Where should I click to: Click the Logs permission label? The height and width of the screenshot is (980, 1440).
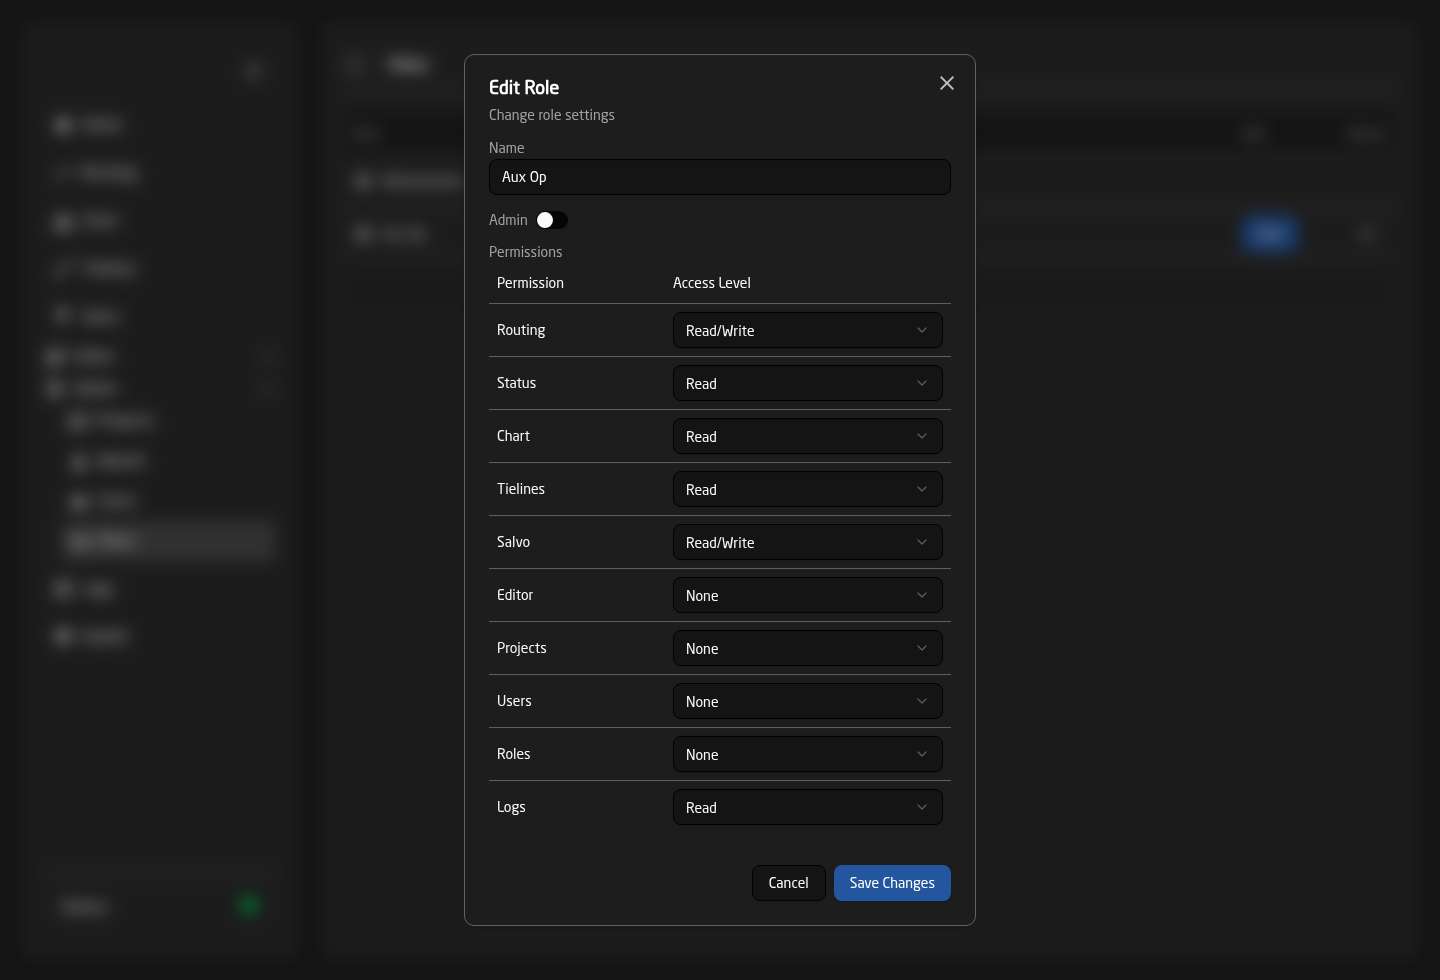pyautogui.click(x=511, y=807)
